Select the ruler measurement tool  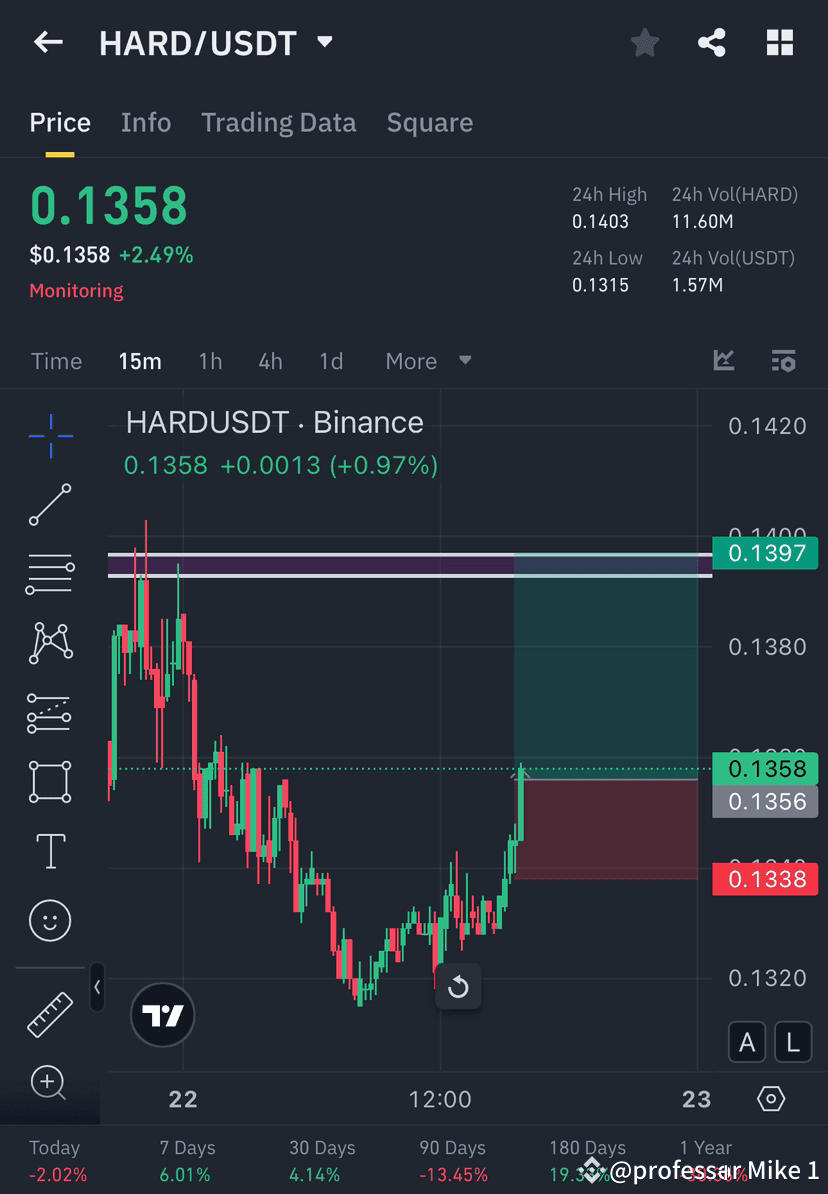pos(50,1013)
